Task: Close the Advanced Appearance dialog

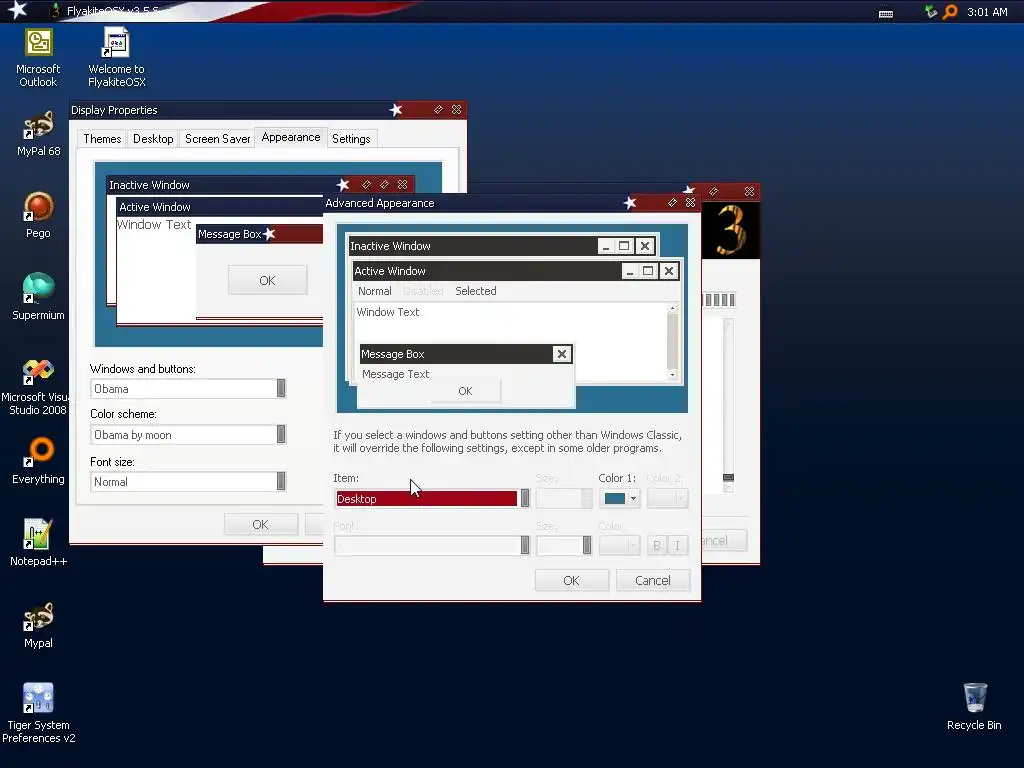Action: (x=690, y=202)
